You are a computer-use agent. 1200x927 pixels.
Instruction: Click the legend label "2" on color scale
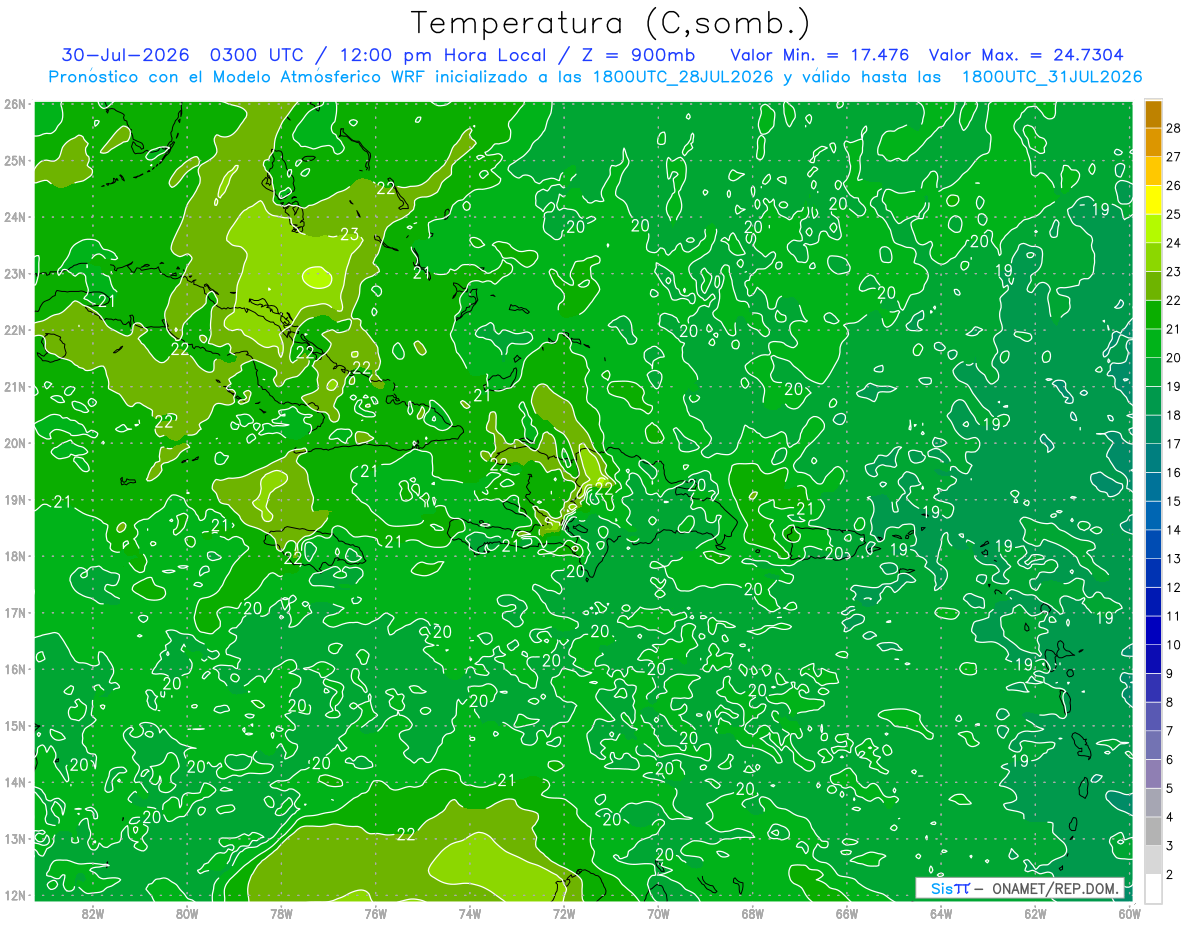(x=1170, y=875)
